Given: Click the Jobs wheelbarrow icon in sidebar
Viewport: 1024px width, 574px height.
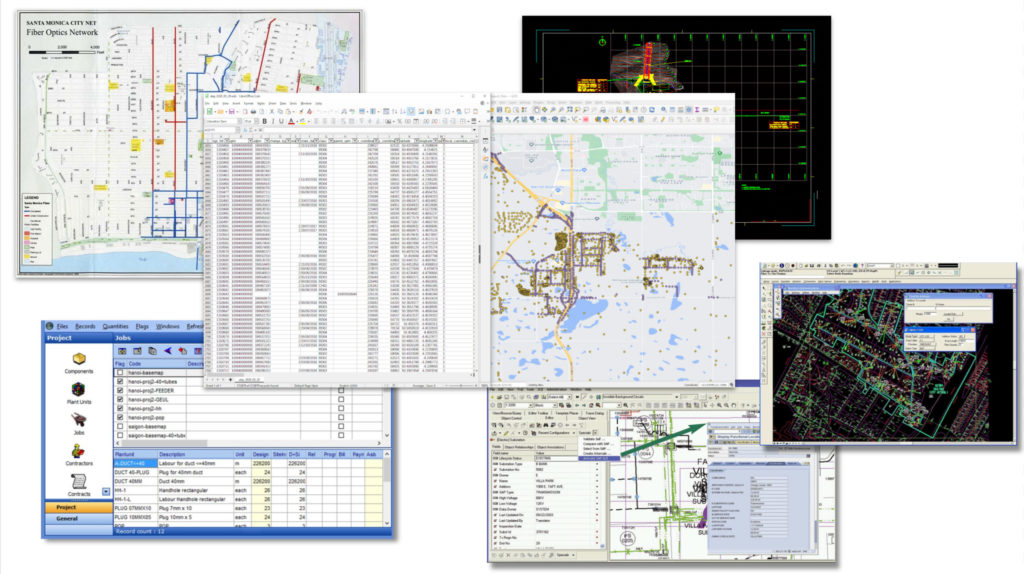Looking at the screenshot, I should tap(78, 420).
